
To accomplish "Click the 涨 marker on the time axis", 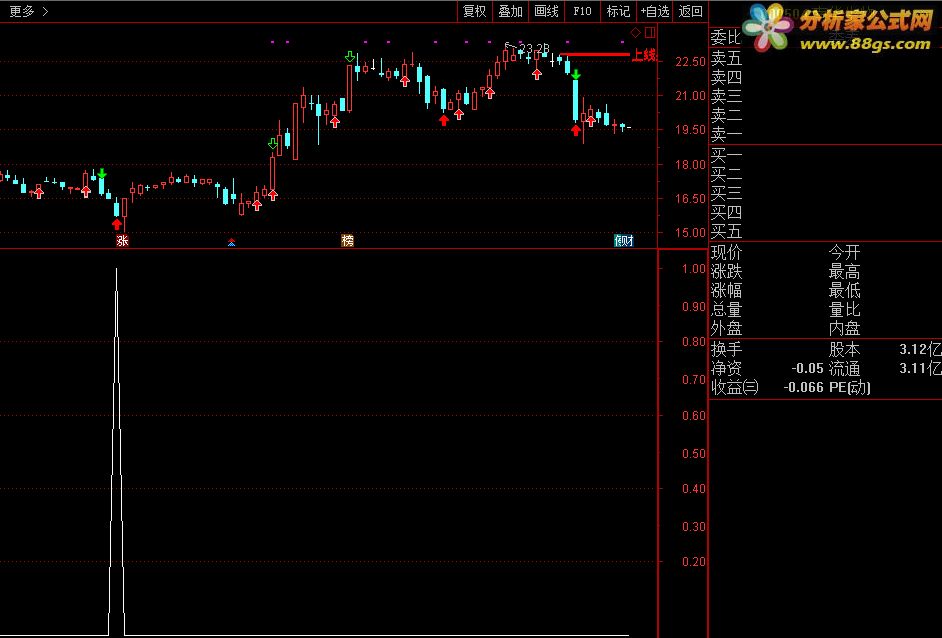I will [x=123, y=241].
